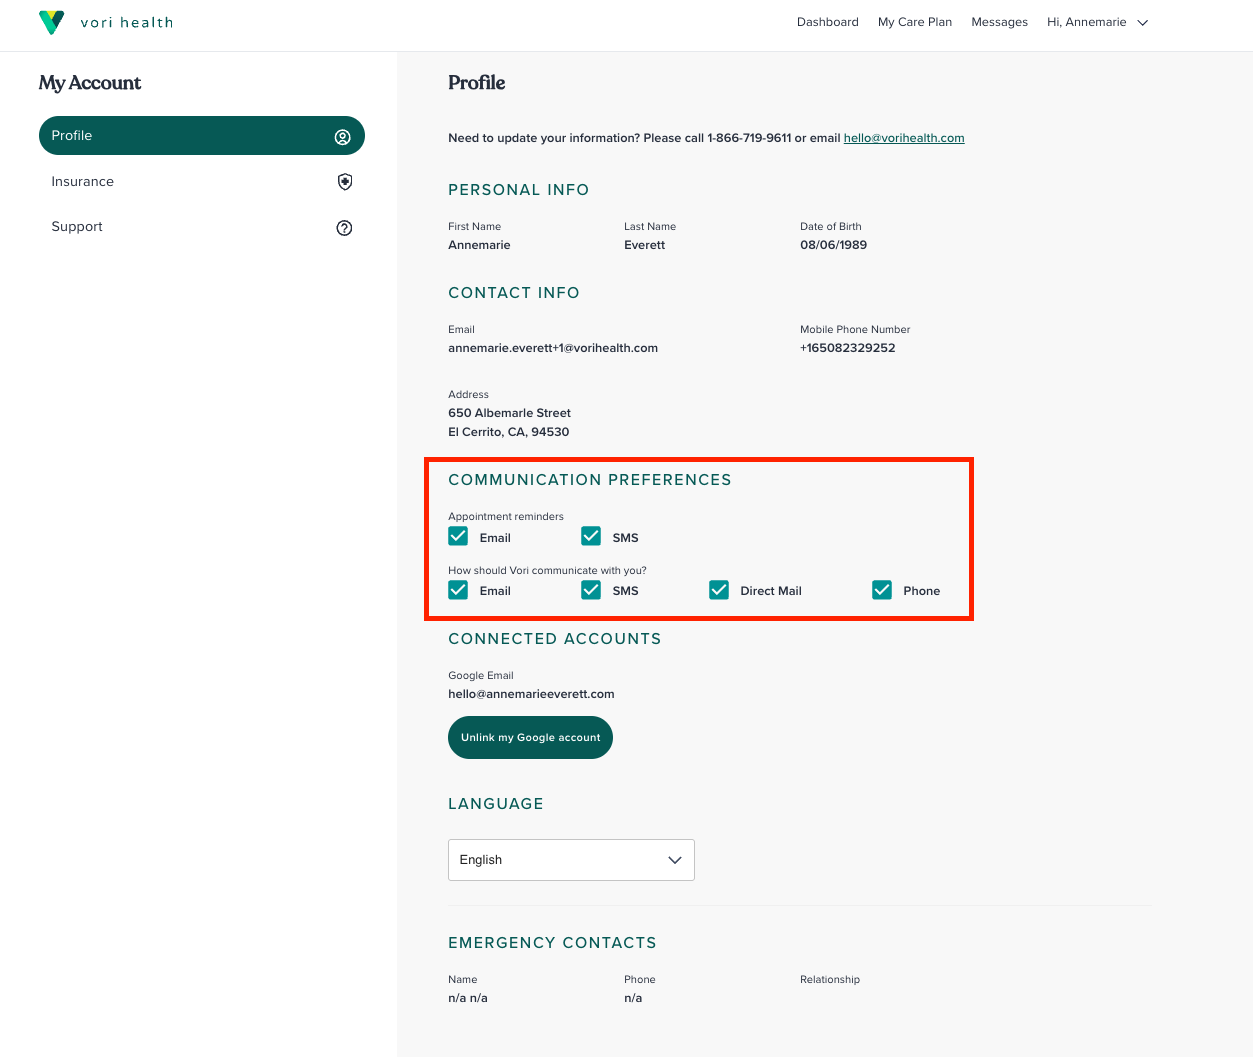This screenshot has height=1057, width=1253.
Task: Click the Vori Health logo icon
Action: (x=51, y=22)
